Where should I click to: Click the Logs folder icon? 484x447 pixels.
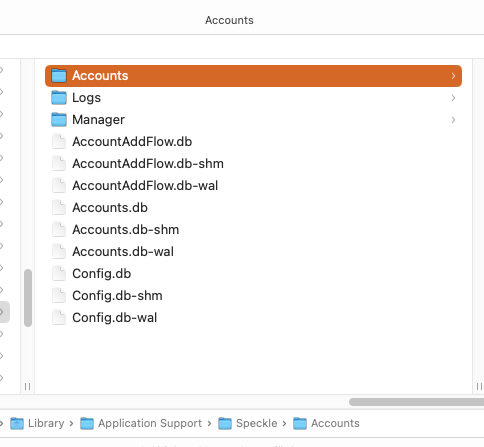click(x=59, y=98)
